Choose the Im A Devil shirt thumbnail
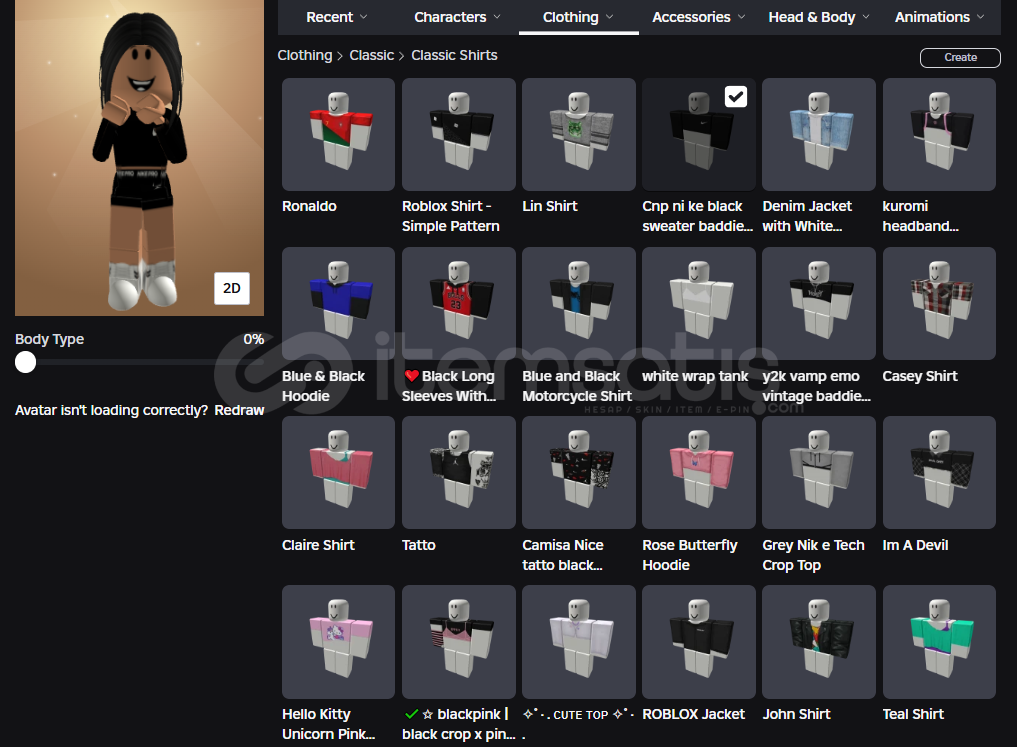 tap(939, 473)
